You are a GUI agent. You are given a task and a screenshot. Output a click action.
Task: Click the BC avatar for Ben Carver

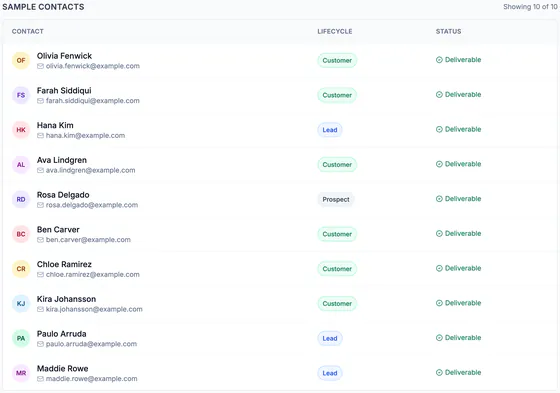coord(21,234)
